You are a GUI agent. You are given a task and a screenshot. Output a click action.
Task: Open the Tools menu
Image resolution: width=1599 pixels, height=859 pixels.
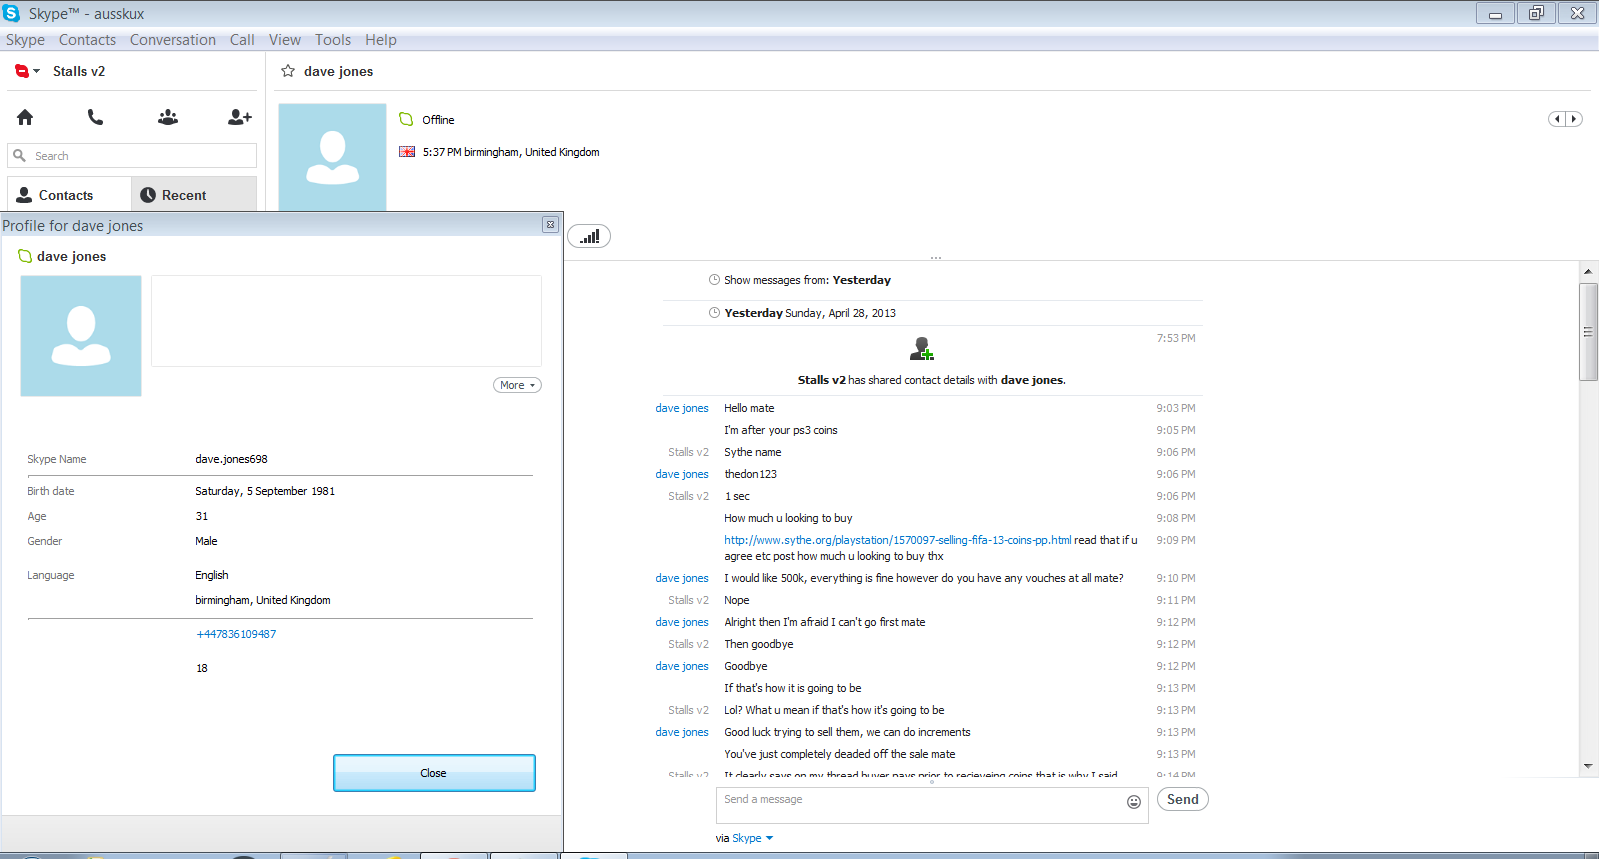[x=333, y=40]
